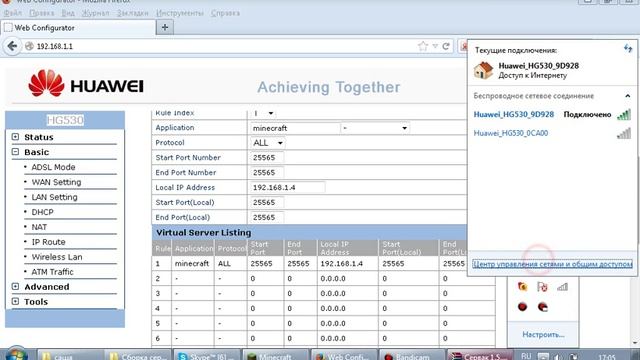Open a new tab with the plus button

tap(165, 27)
